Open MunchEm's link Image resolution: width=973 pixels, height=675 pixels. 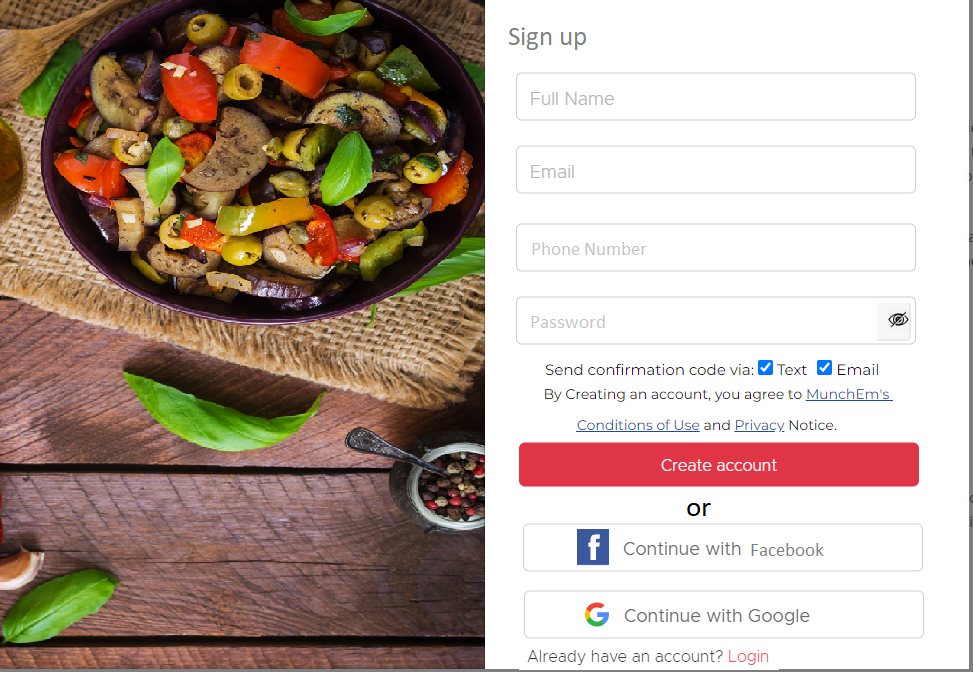tap(849, 395)
